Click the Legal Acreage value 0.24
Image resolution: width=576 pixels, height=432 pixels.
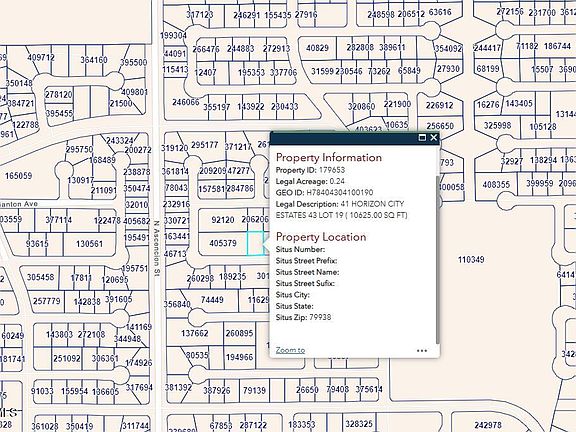[x=337, y=181]
